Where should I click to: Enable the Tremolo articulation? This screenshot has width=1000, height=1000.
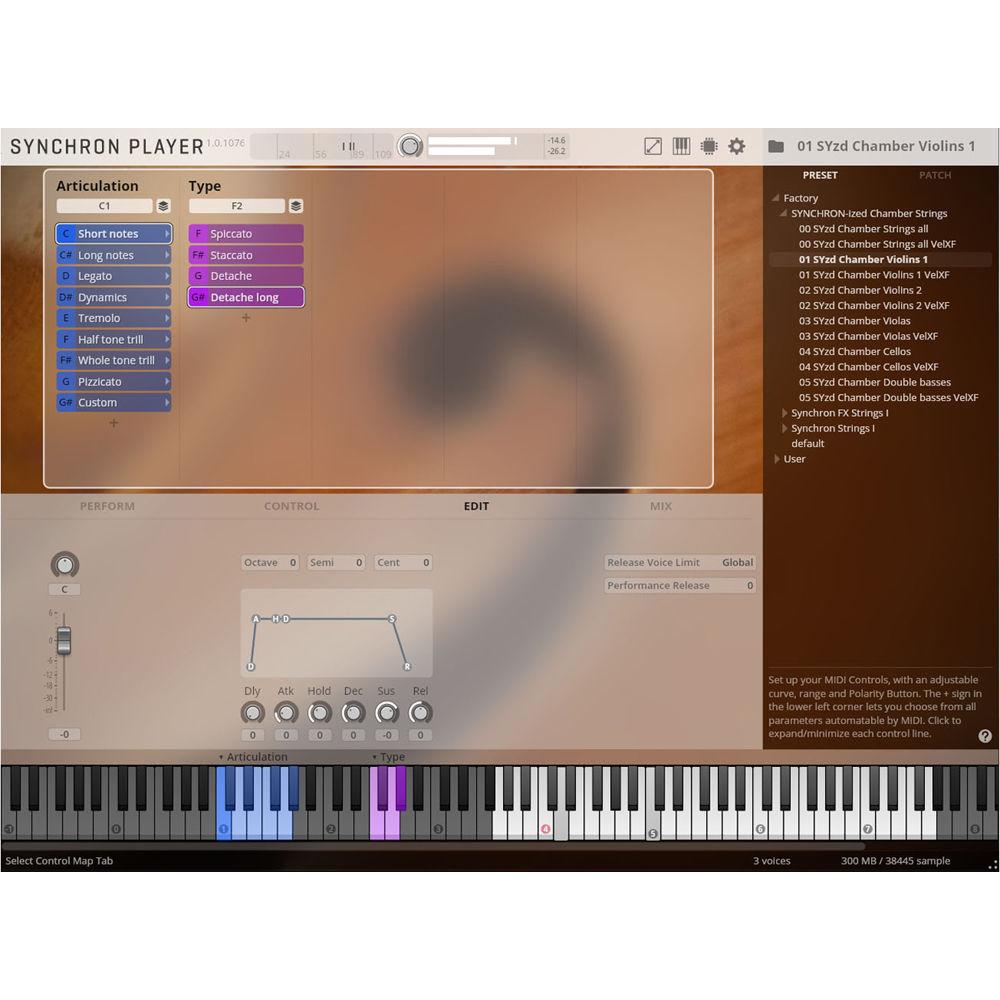(x=112, y=317)
